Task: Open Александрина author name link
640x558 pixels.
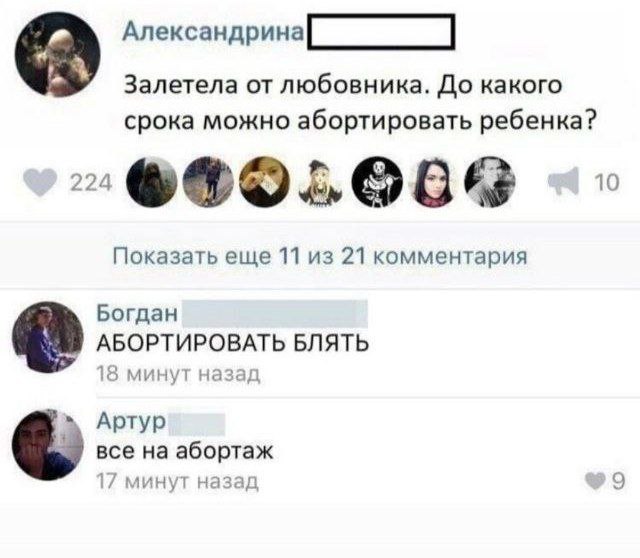Action: tap(213, 32)
